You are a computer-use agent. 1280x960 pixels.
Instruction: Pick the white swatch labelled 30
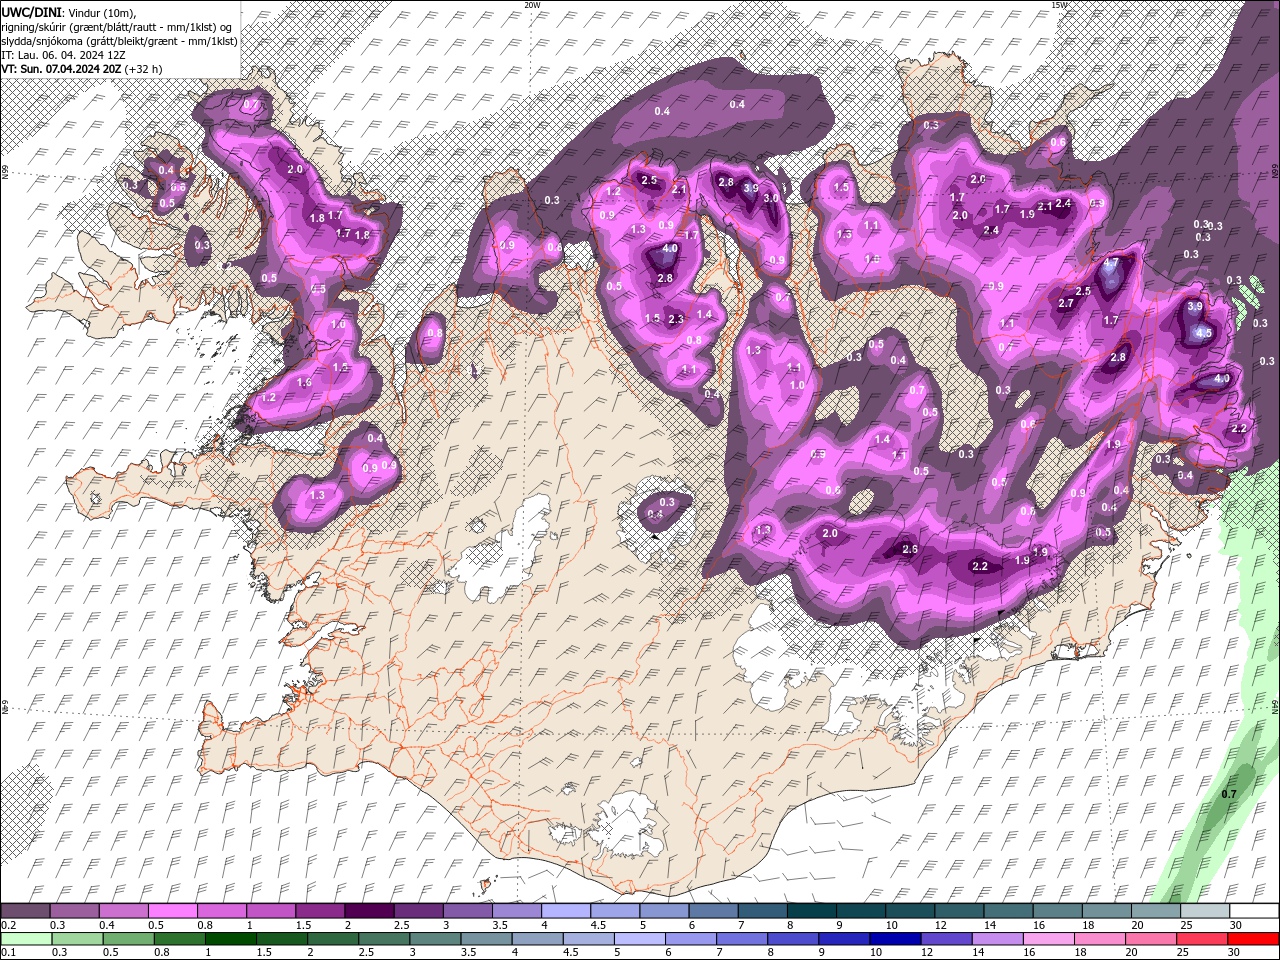pos(1253,911)
